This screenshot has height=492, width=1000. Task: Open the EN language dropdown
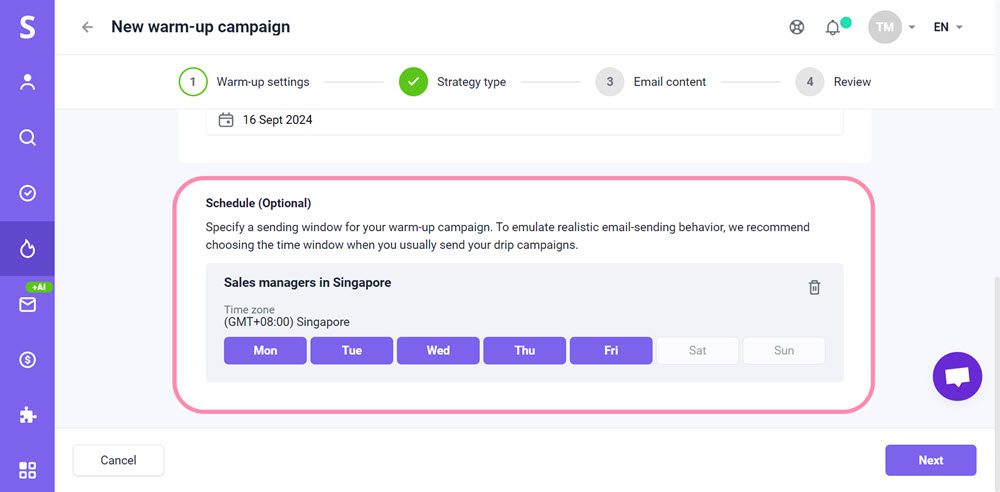coord(947,27)
